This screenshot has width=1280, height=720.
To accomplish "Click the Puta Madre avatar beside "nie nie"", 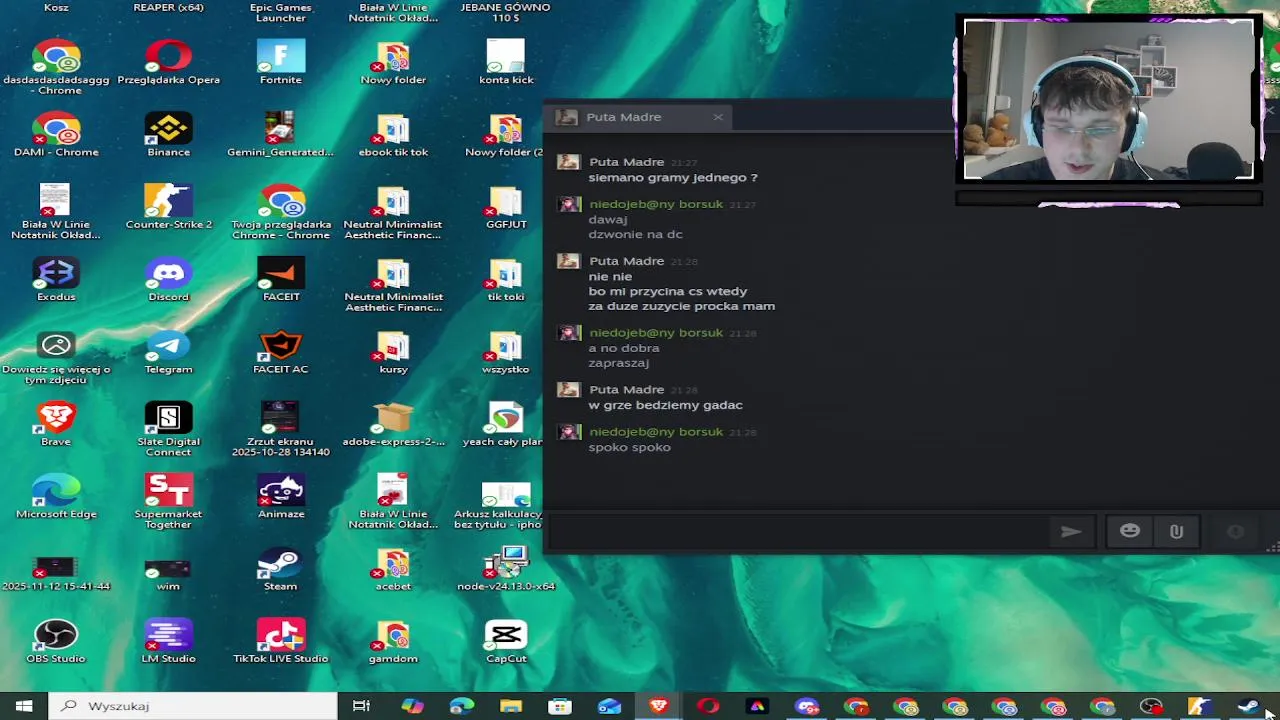I will [x=568, y=261].
